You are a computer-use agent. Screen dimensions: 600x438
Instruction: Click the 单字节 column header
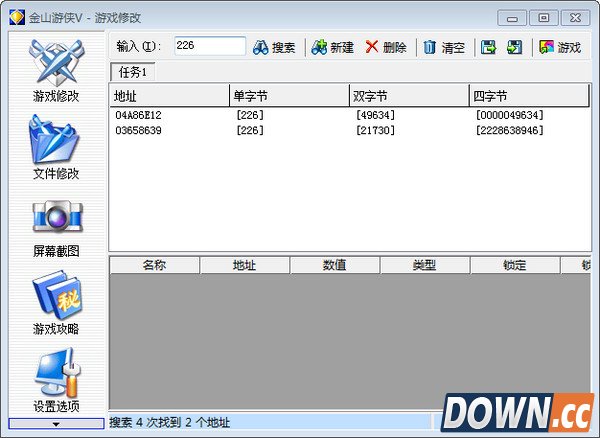click(289, 96)
